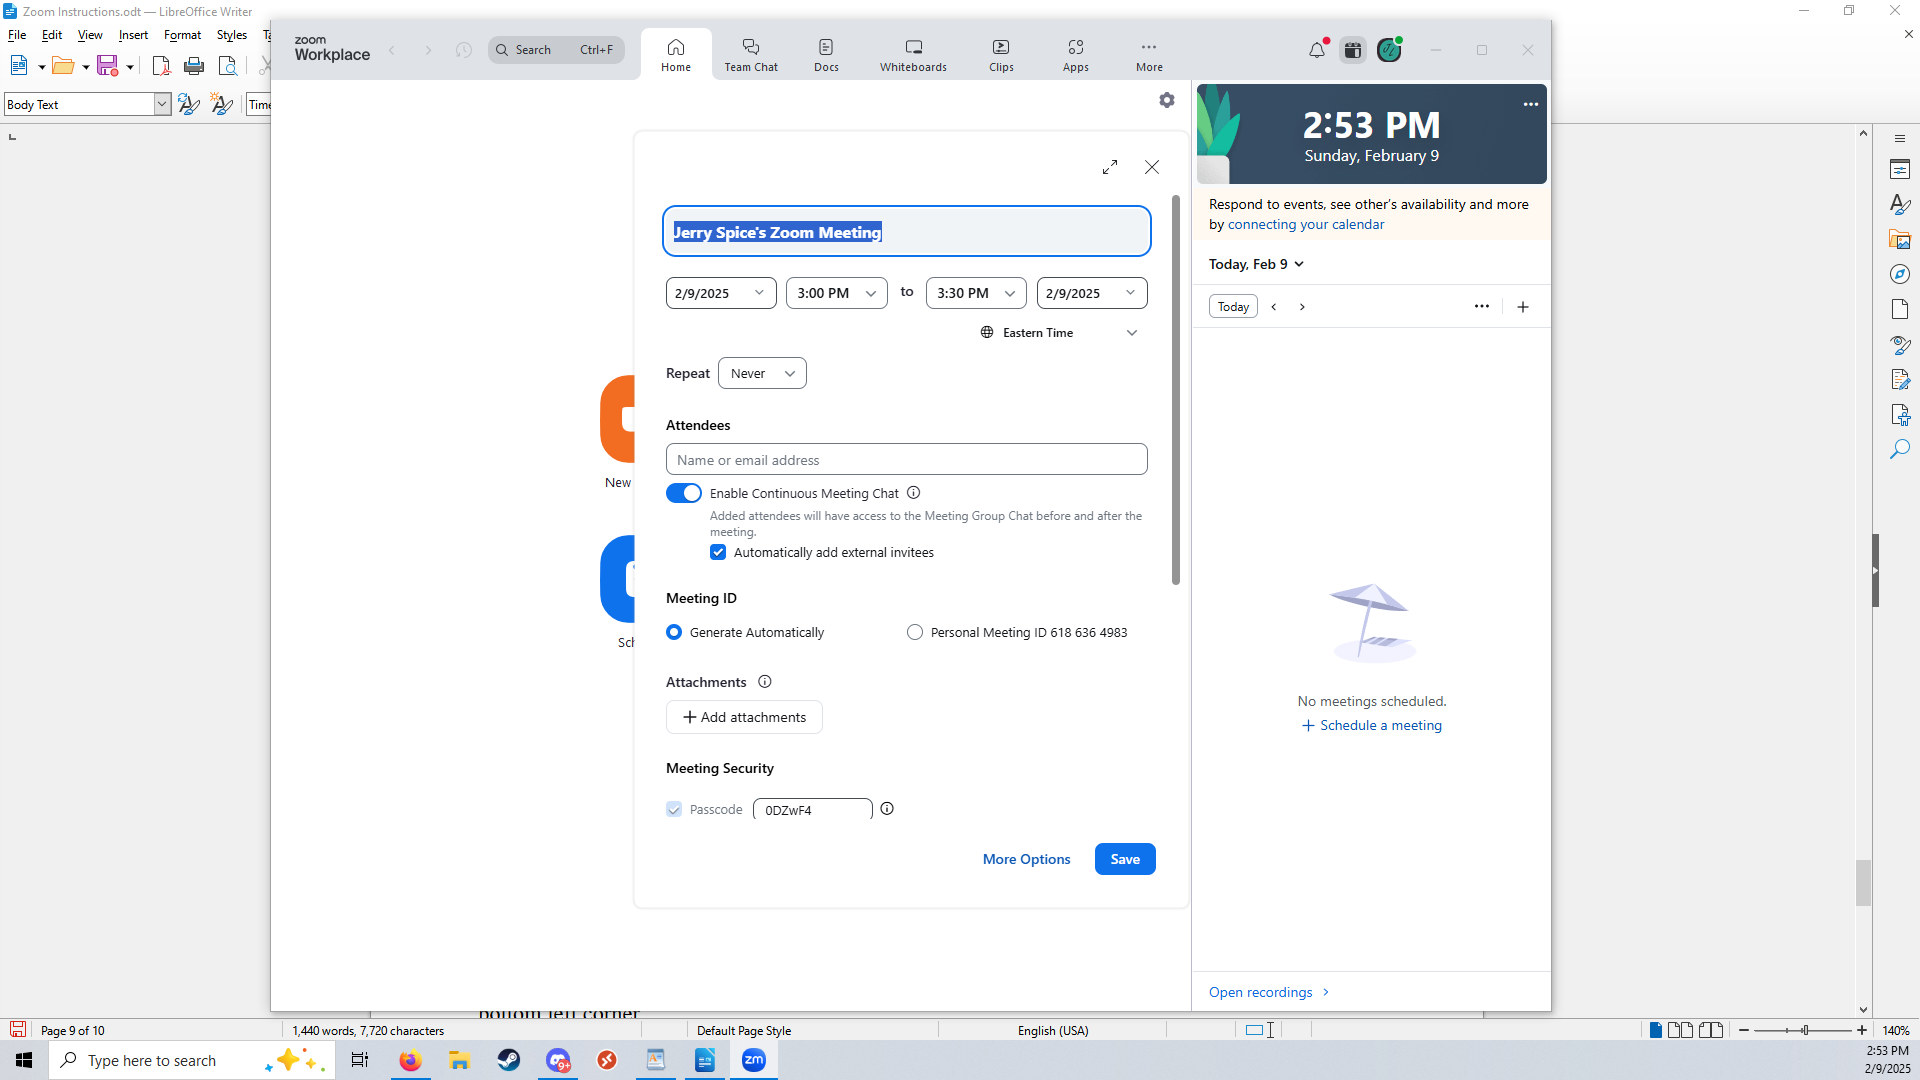Screen dimensions: 1920x1080
Task: Switch to Whiteboards tab
Action: 913,54
